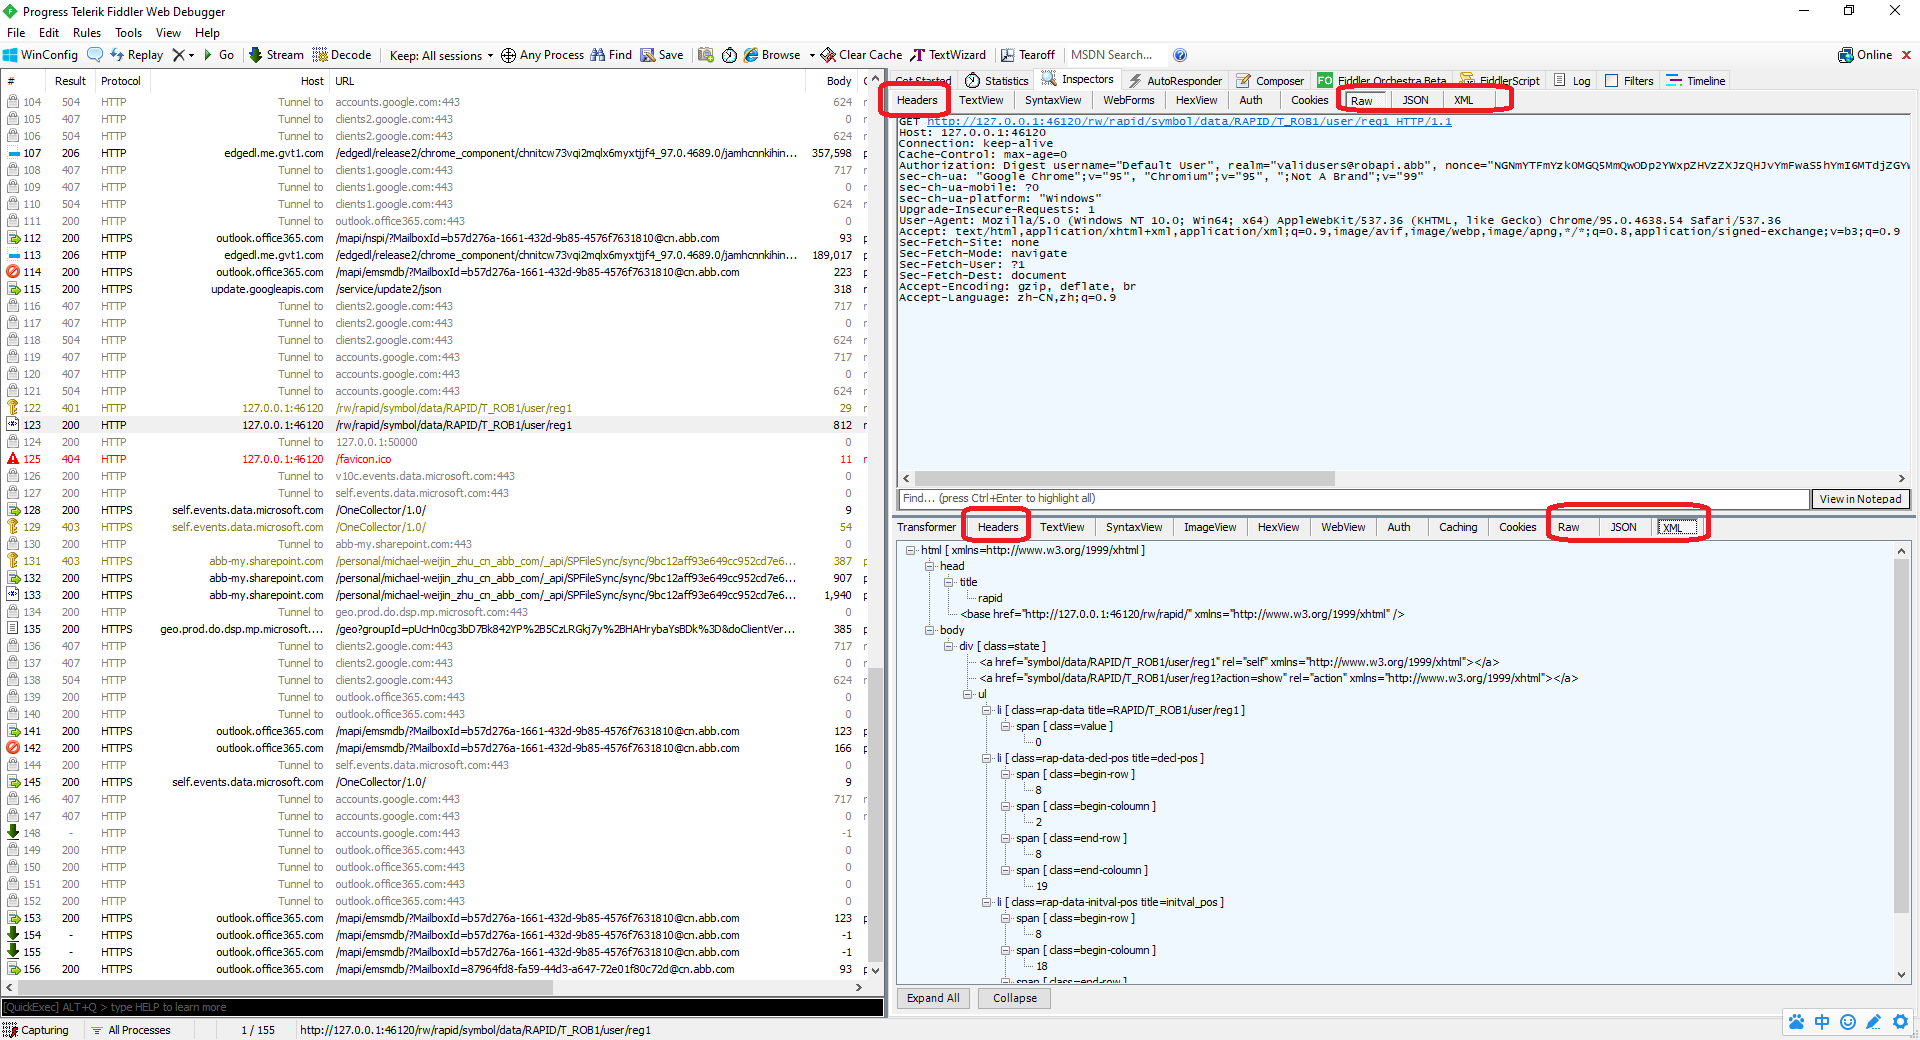Open the FiddlerScript tab
The height and width of the screenshot is (1040, 1920).
coord(1499,81)
